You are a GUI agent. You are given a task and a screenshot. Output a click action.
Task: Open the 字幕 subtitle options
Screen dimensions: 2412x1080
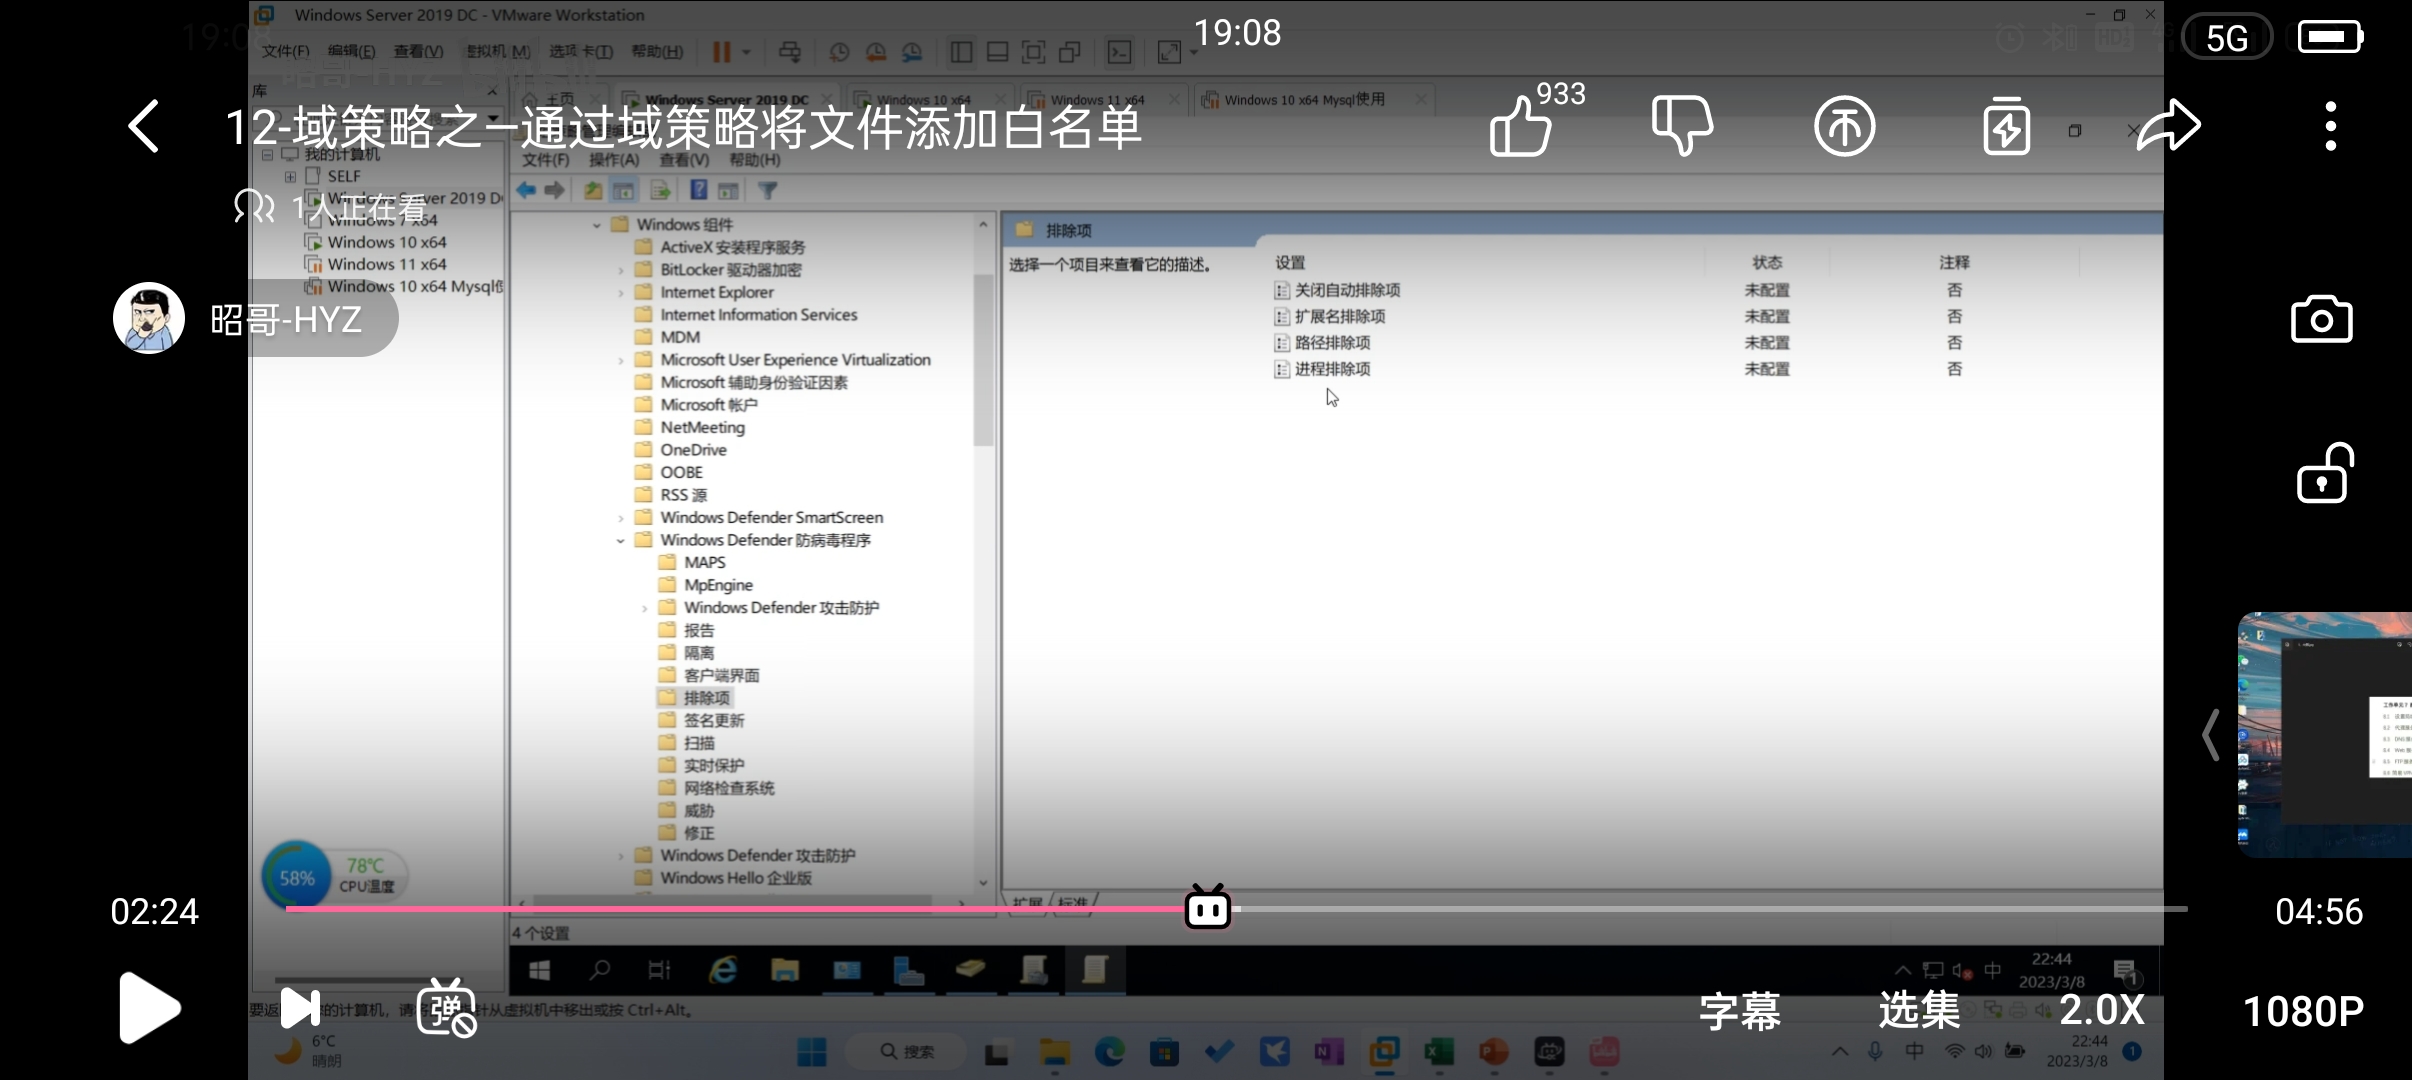click(x=1740, y=1010)
